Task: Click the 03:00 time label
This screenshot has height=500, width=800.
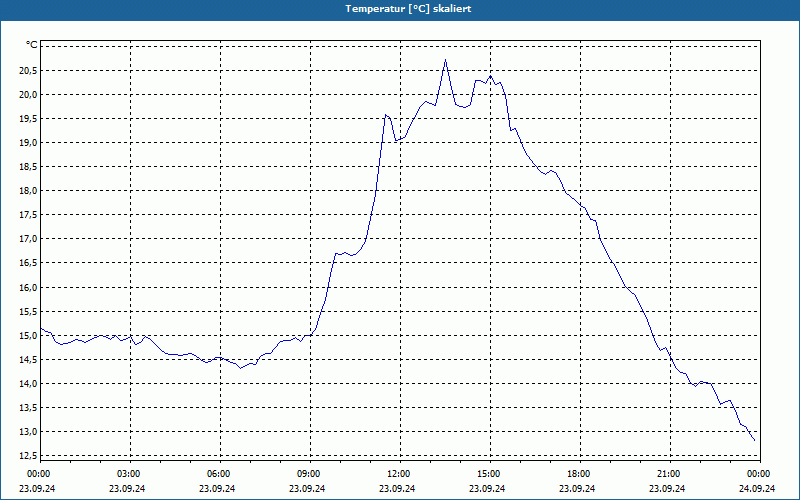Action: click(x=131, y=474)
